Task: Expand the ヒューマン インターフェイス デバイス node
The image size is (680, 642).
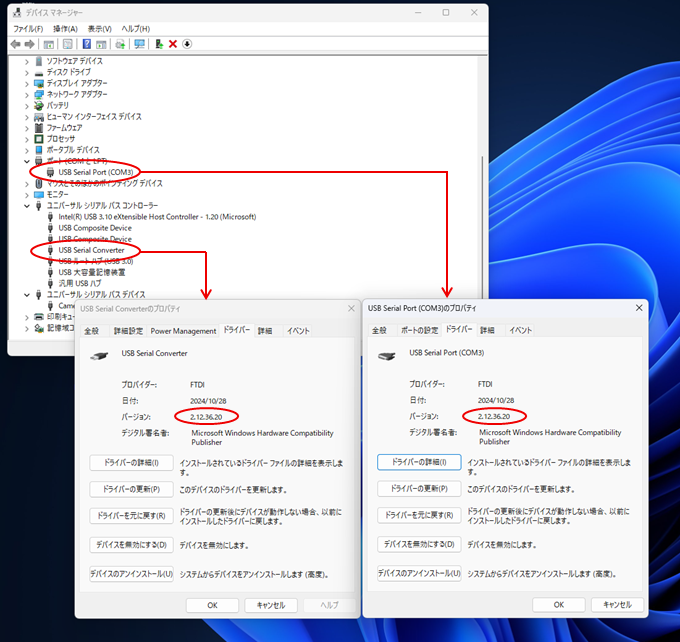Action: (27, 117)
